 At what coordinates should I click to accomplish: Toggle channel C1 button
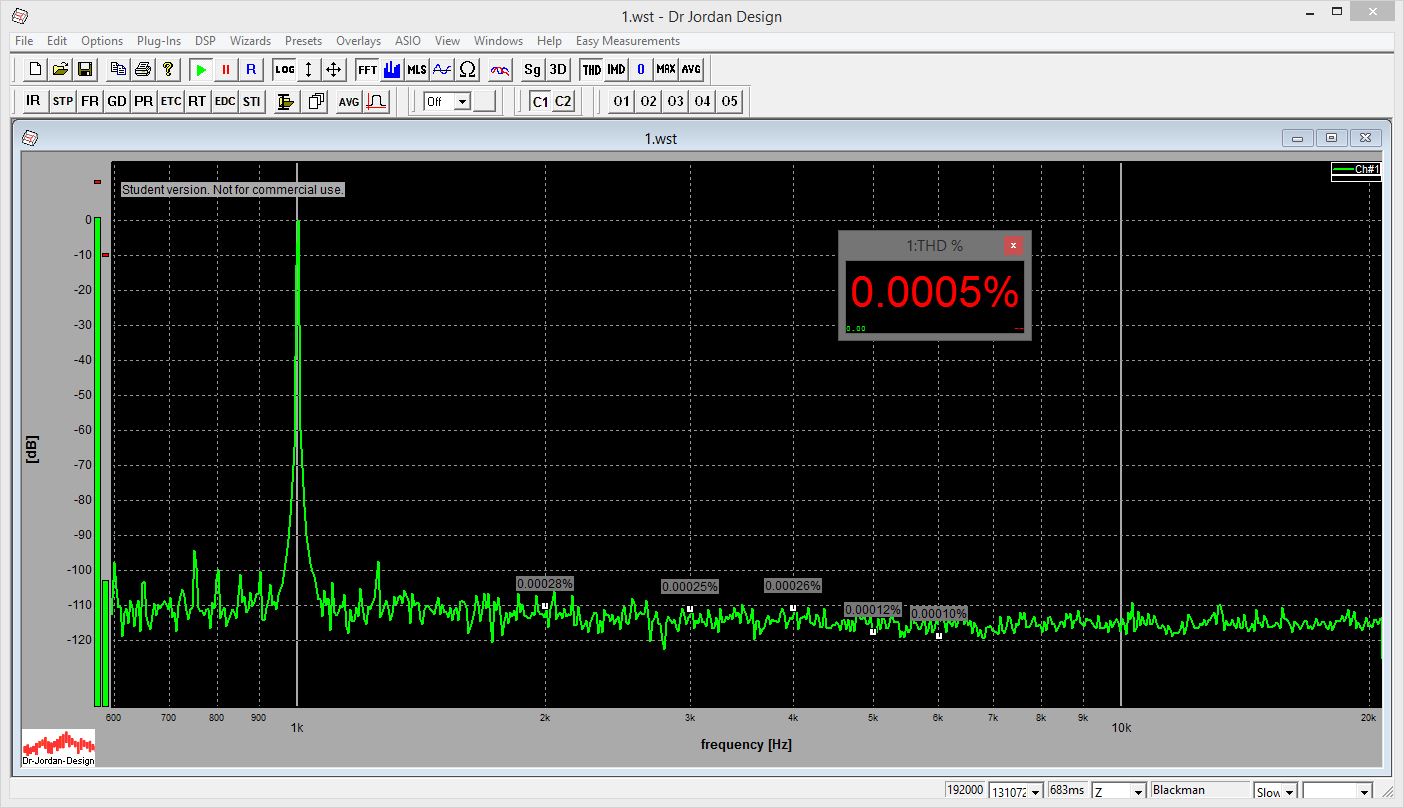[x=540, y=101]
